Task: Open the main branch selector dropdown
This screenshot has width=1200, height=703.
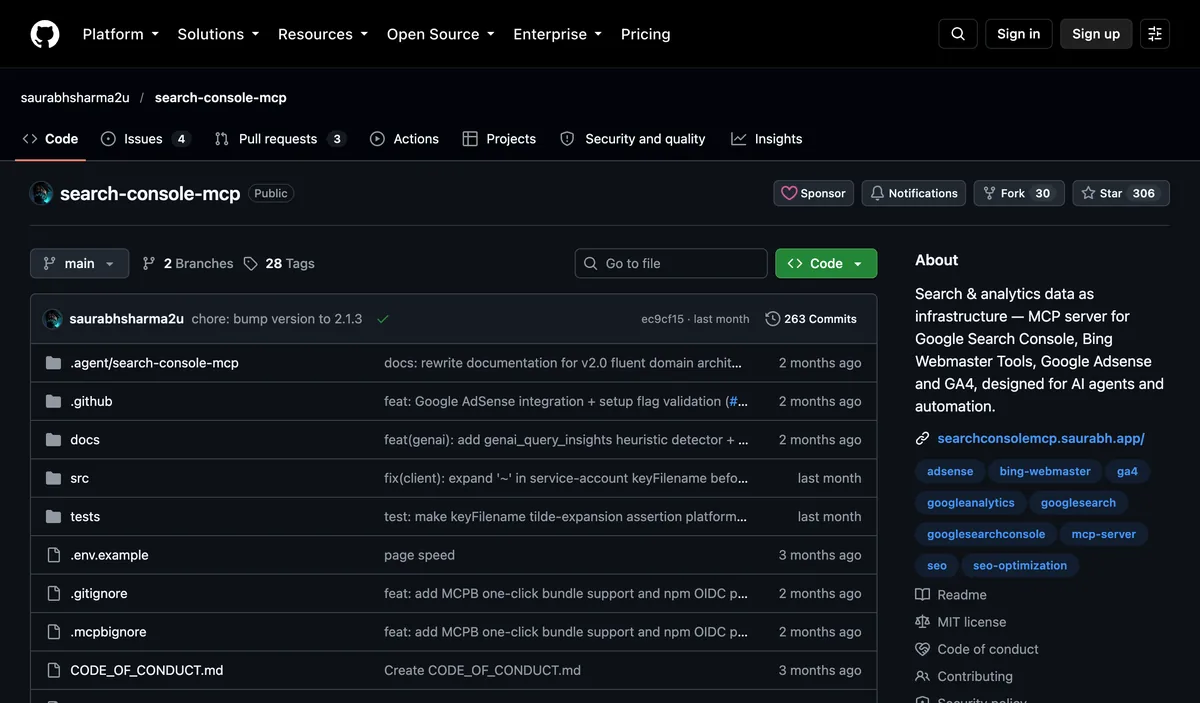Action: pos(80,263)
